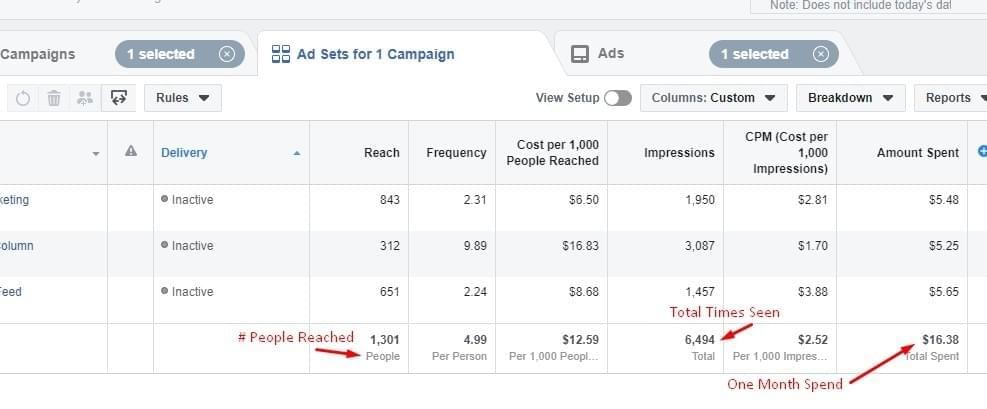Open the Rules dropdown
987x409 pixels.
click(182, 98)
